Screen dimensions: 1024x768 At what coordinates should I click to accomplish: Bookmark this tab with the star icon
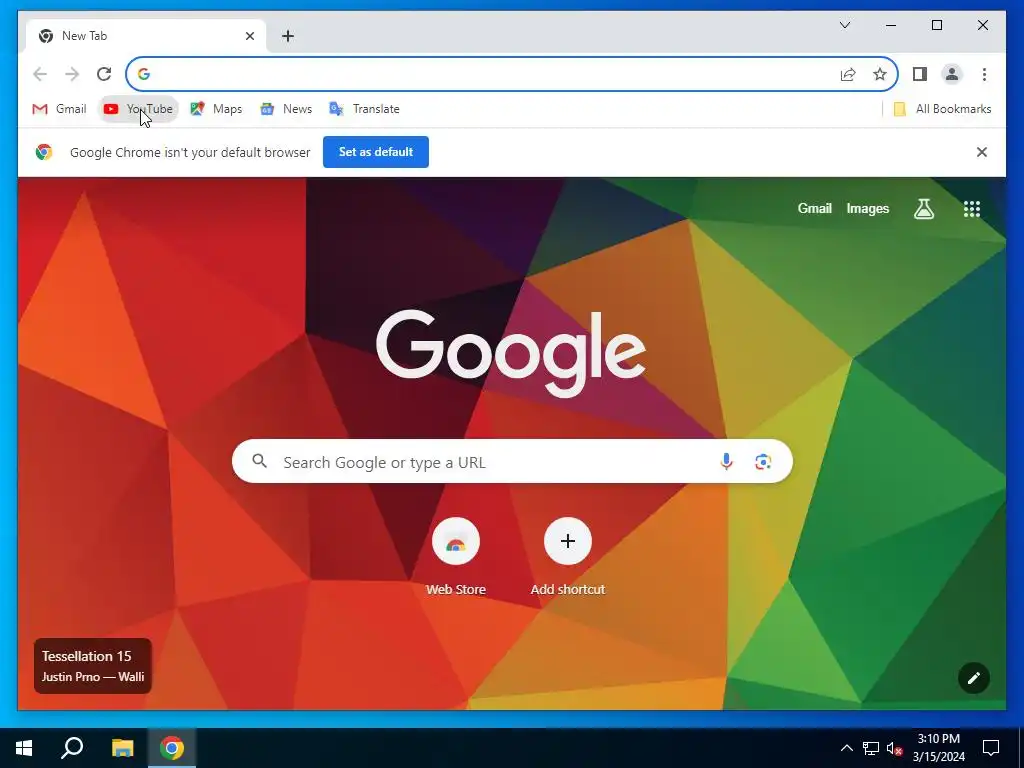[x=880, y=74]
